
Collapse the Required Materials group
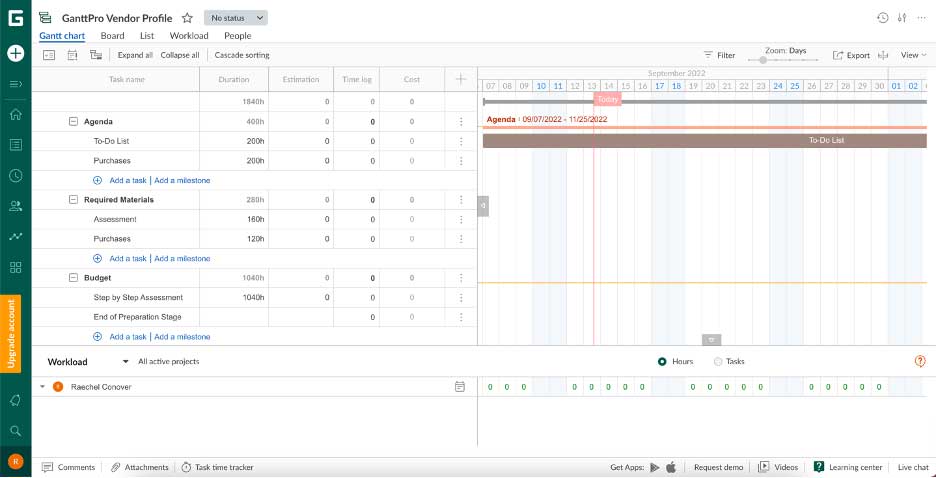point(73,200)
